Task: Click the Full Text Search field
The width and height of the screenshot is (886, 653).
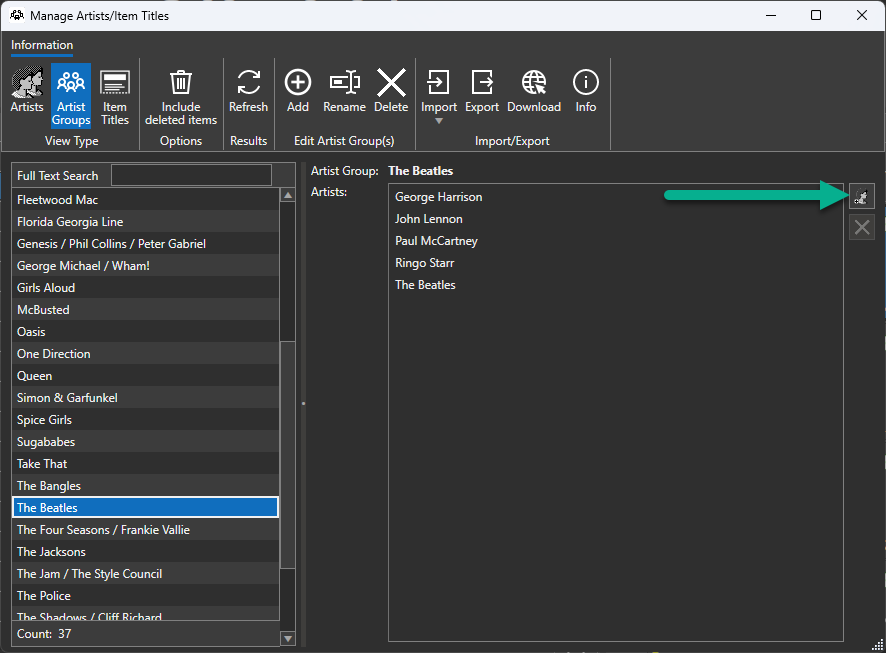Action: click(x=191, y=175)
